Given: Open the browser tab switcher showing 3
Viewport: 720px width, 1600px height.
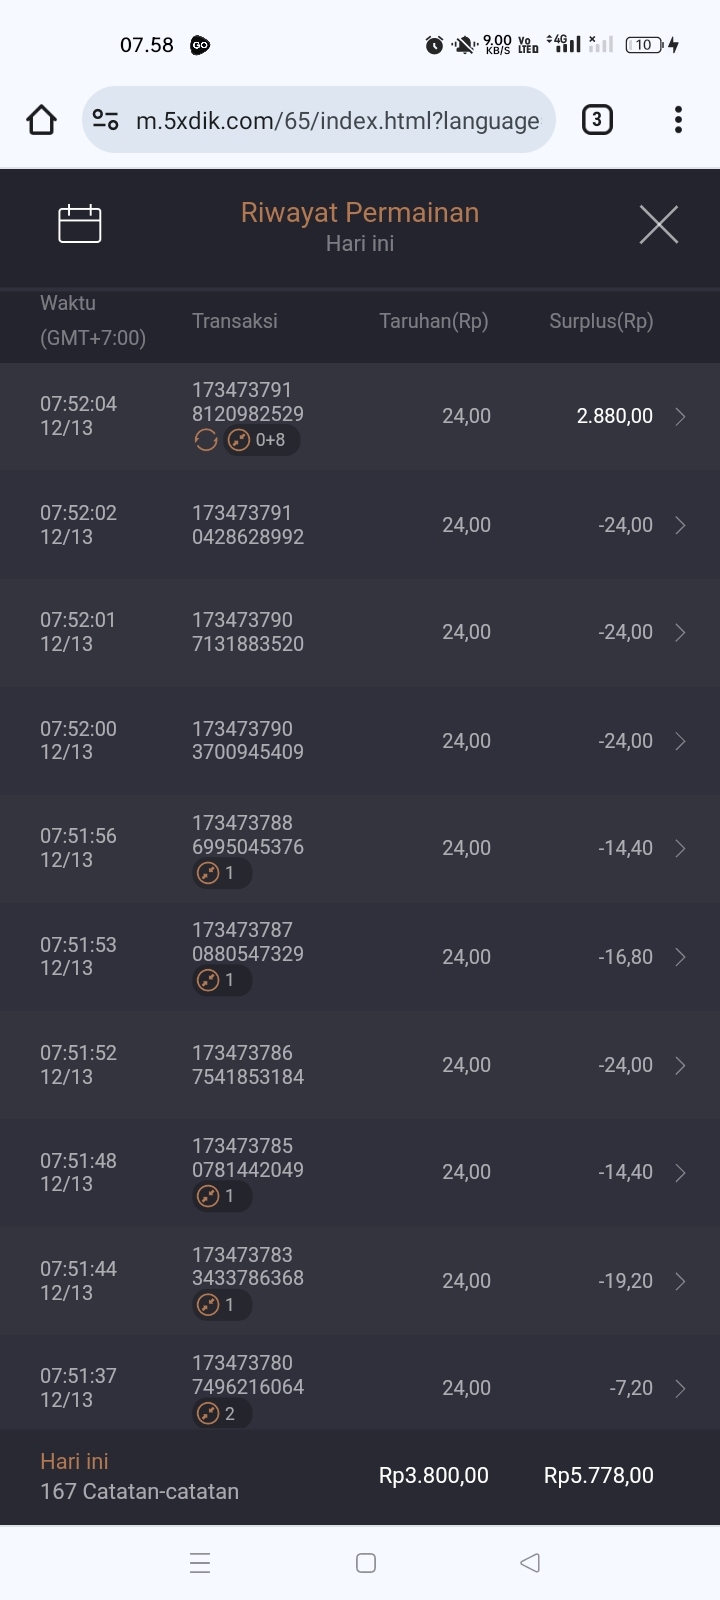Looking at the screenshot, I should [597, 120].
